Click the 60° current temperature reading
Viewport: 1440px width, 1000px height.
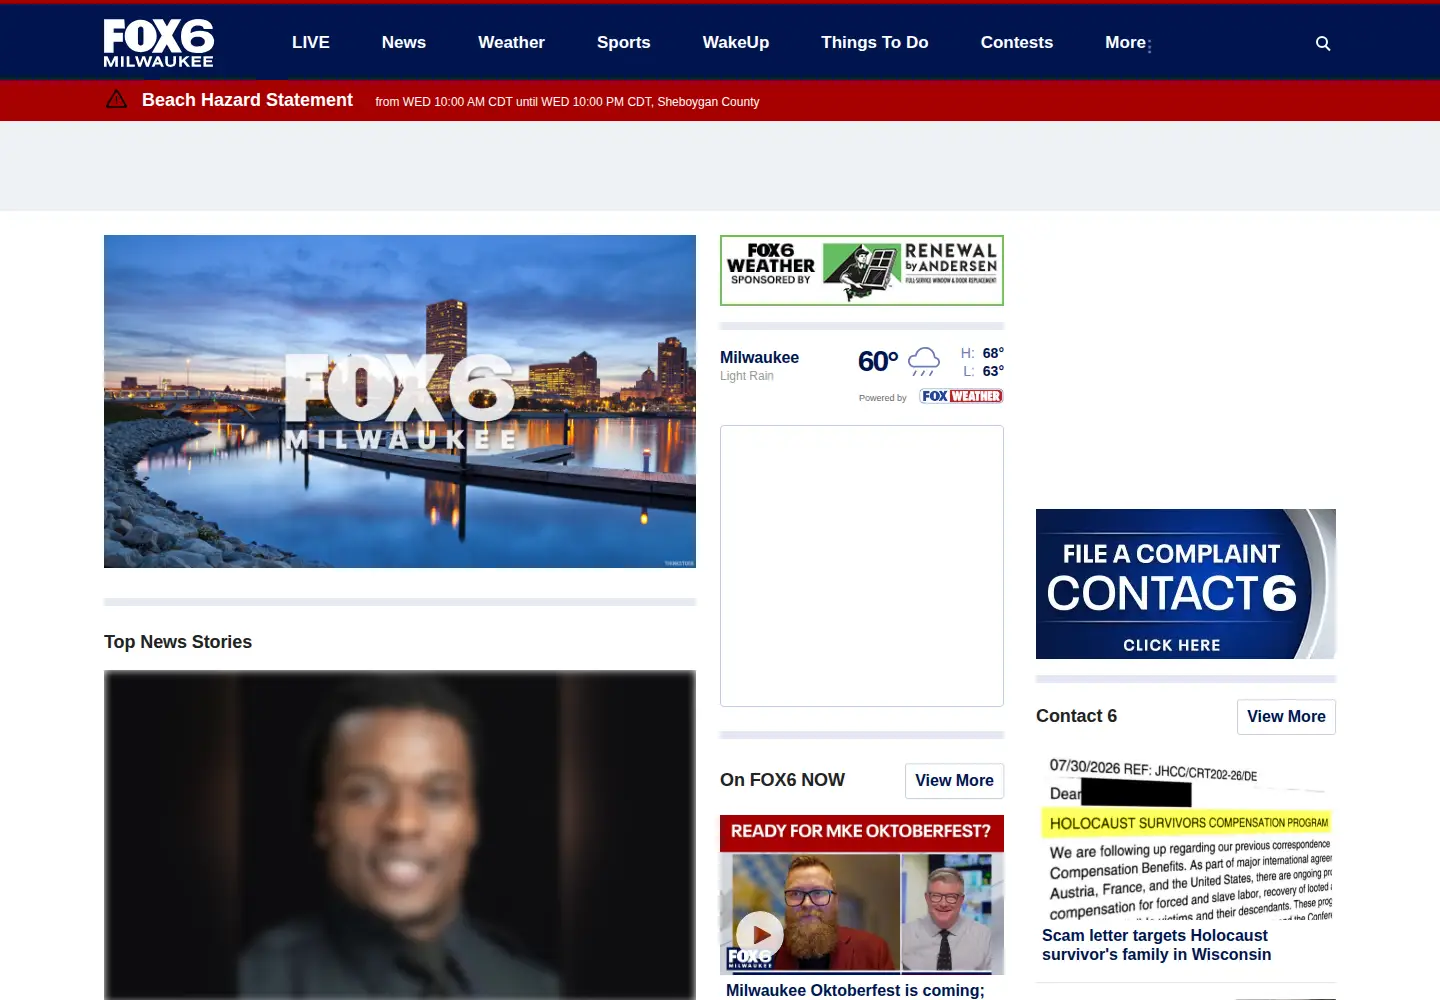878,361
